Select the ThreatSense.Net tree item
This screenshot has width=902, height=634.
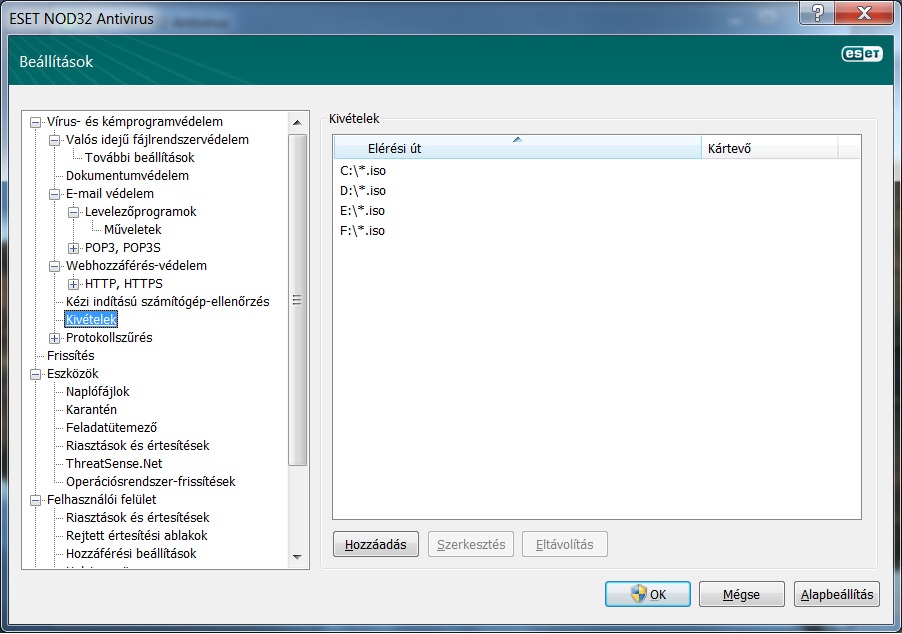[x=113, y=464]
